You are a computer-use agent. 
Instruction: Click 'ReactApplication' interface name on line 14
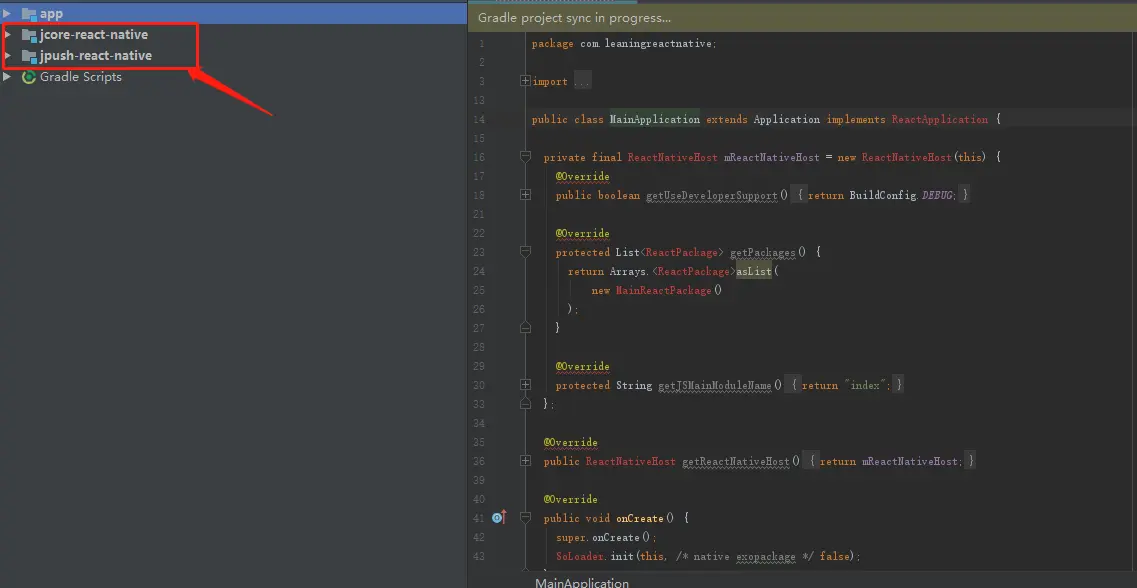[940, 120]
